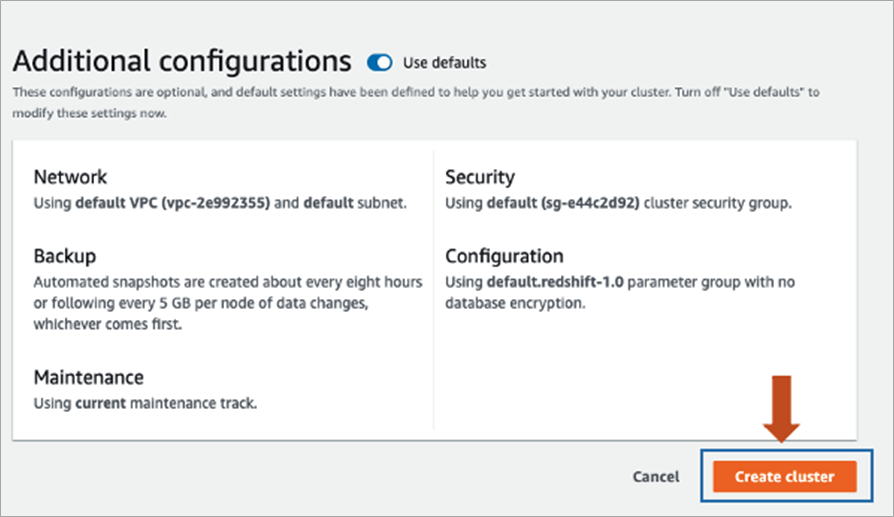The image size is (894, 517).
Task: Toggle the Use defaults switch
Action: (x=380, y=62)
